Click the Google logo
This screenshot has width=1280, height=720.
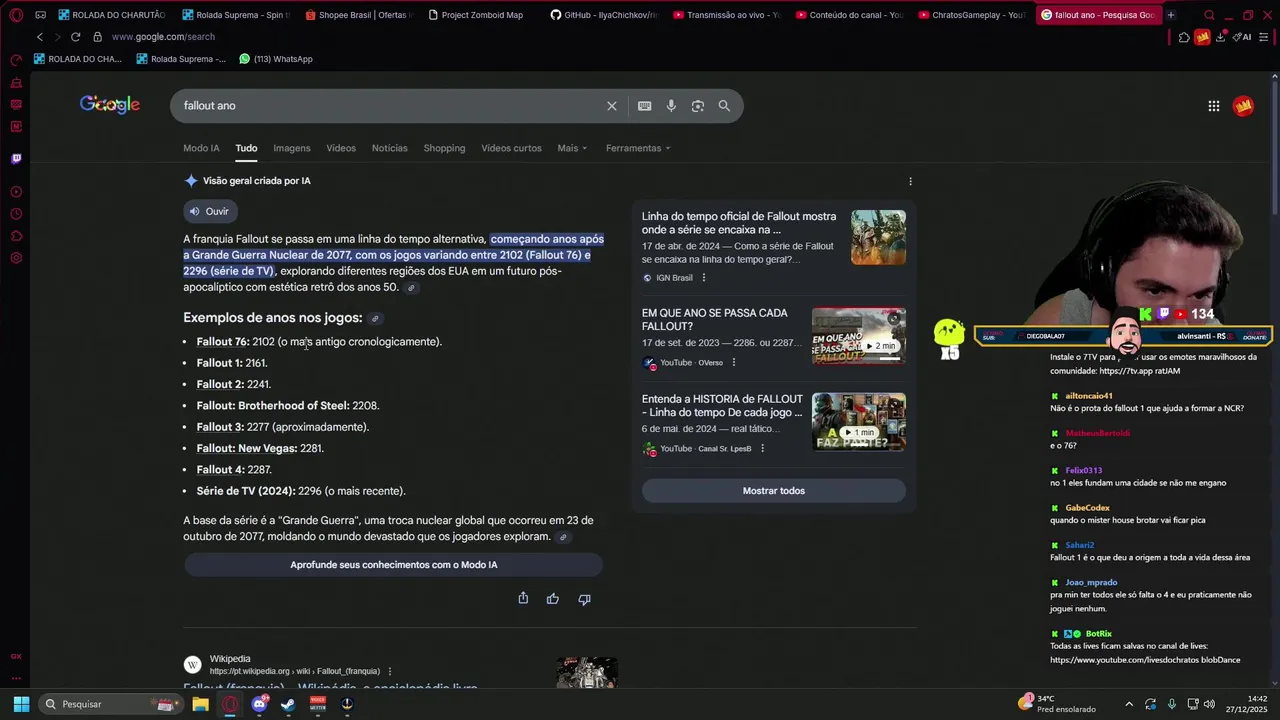coord(110,105)
